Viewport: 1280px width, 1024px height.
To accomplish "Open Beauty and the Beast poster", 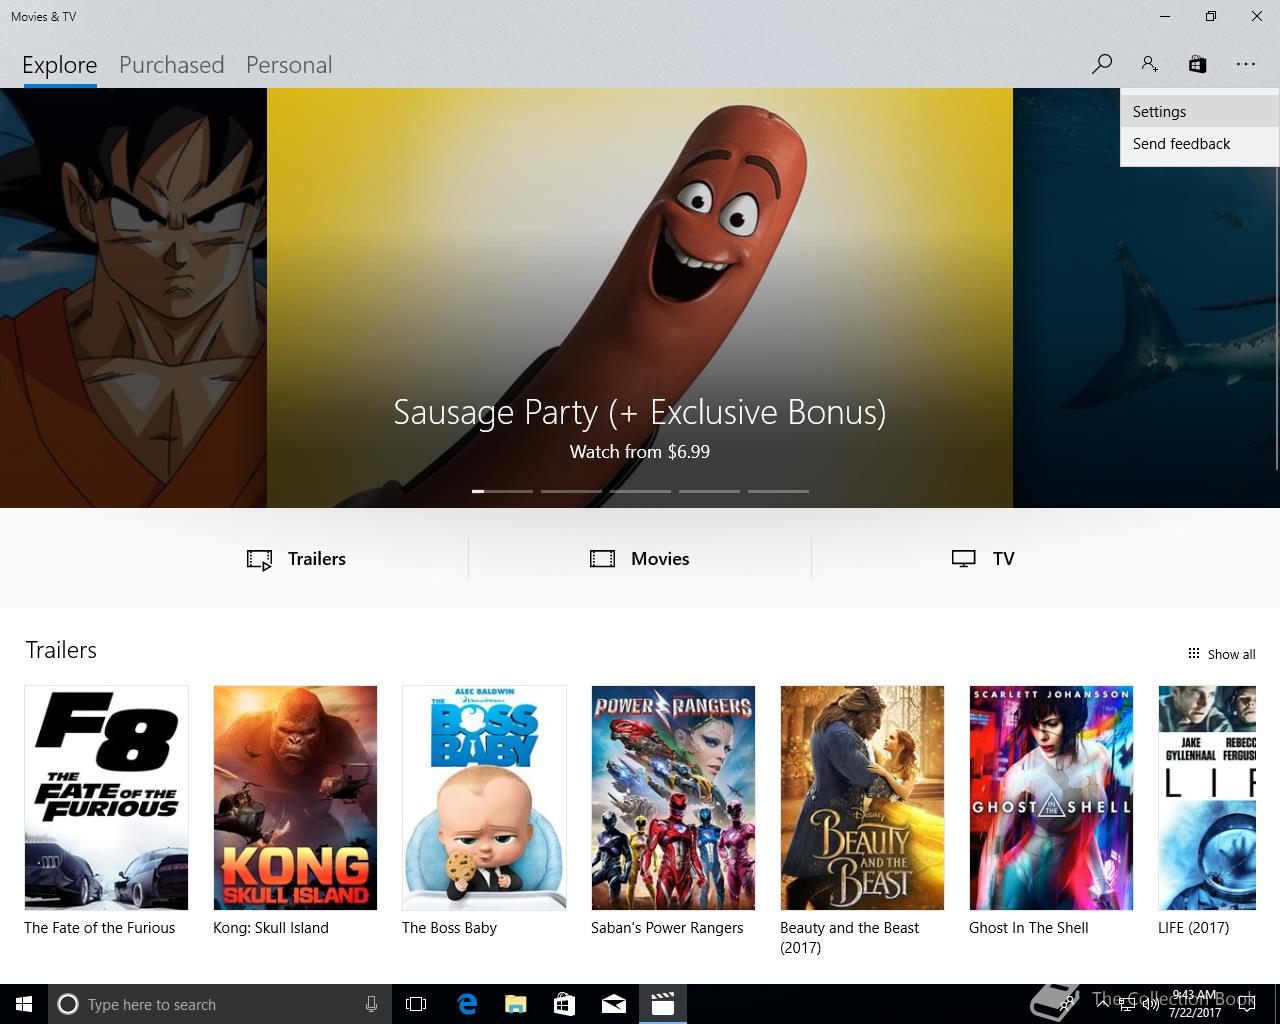I will 862,798.
